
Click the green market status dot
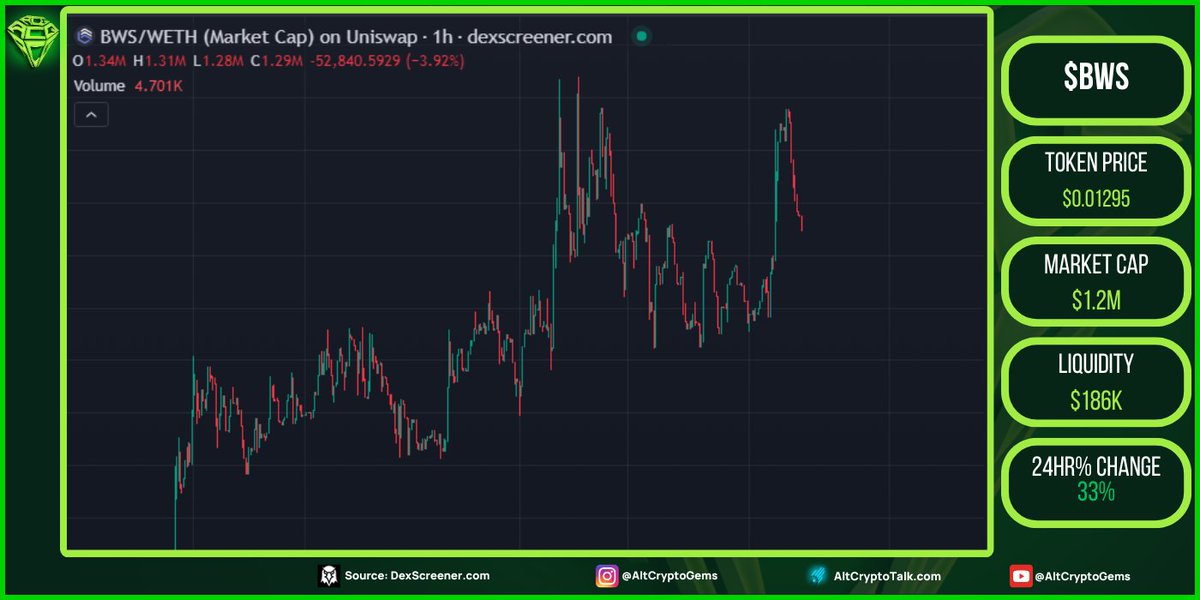coord(642,37)
